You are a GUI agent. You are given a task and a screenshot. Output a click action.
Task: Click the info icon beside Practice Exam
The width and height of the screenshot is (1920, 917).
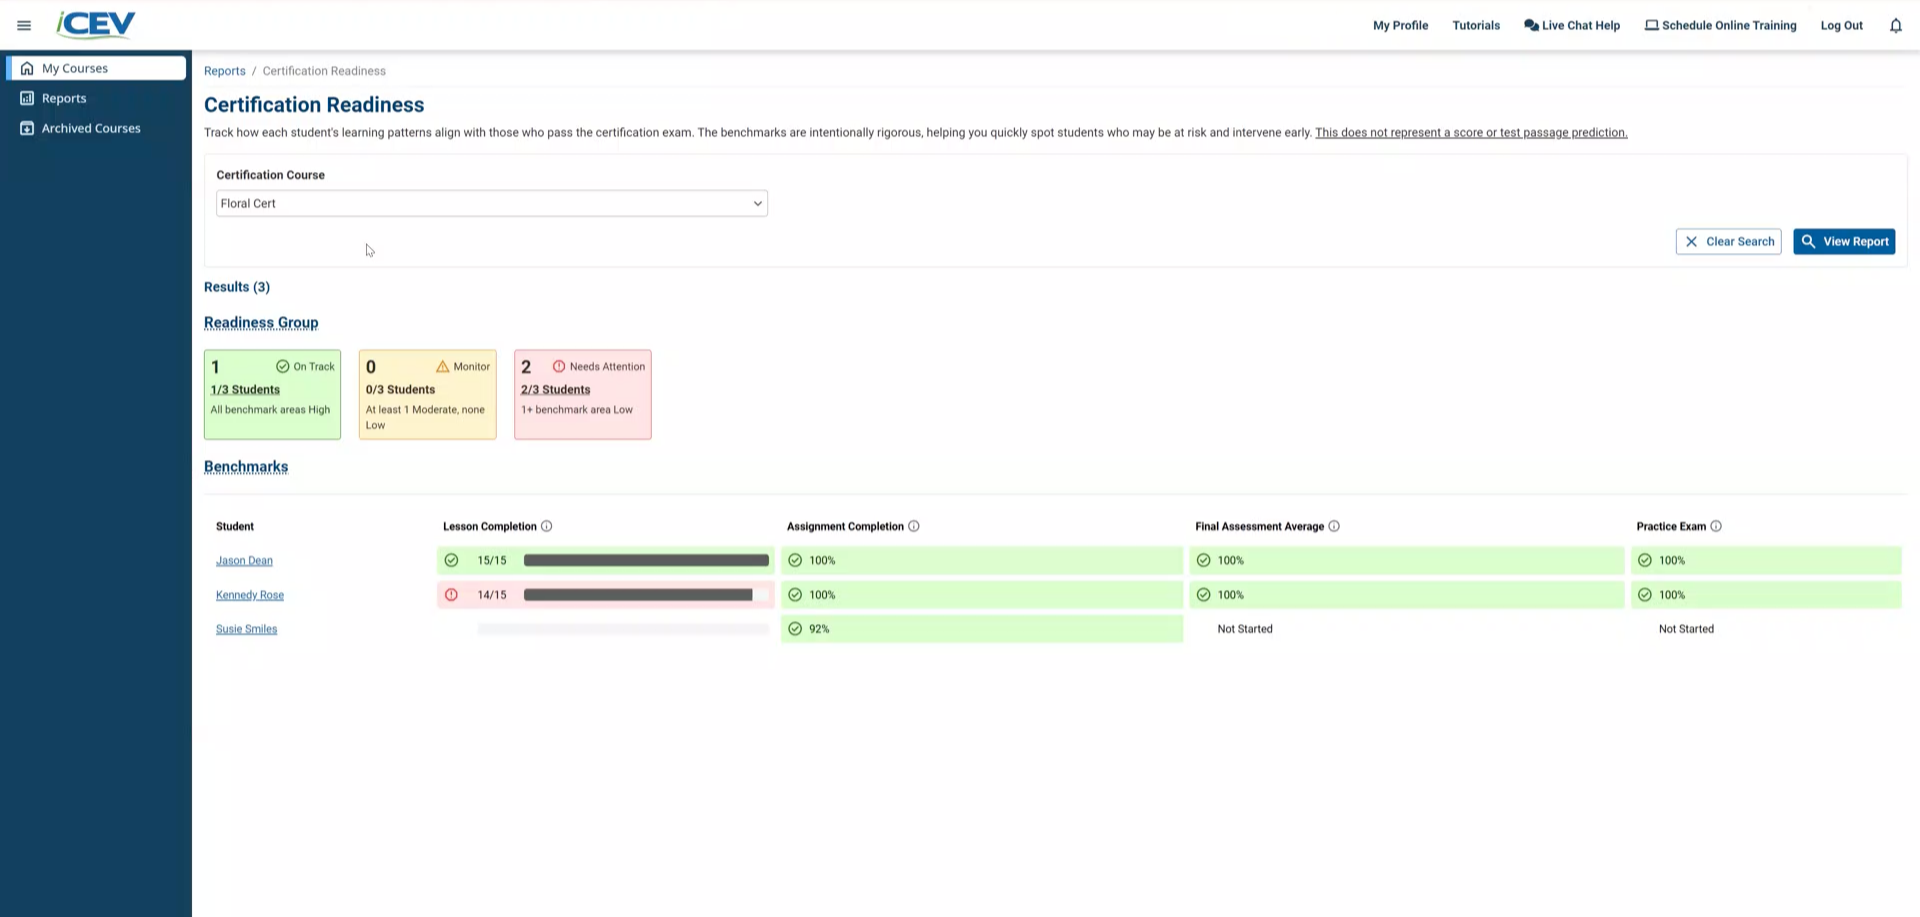(1716, 525)
